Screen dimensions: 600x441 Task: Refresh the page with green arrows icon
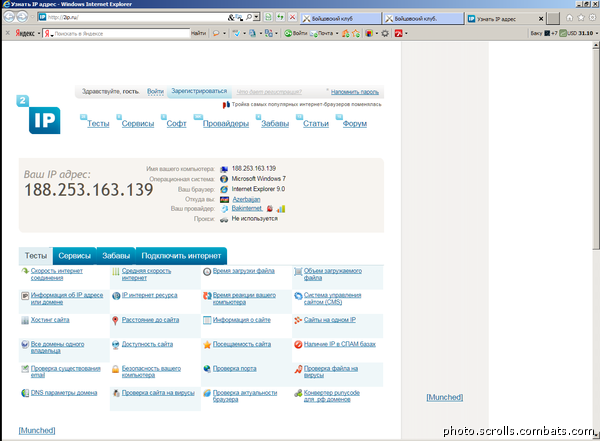click(280, 17)
